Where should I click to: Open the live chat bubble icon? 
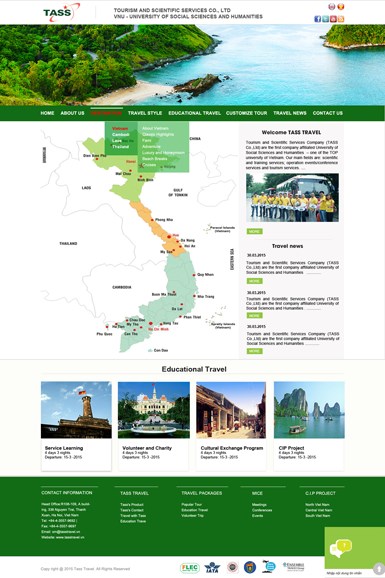340,548
